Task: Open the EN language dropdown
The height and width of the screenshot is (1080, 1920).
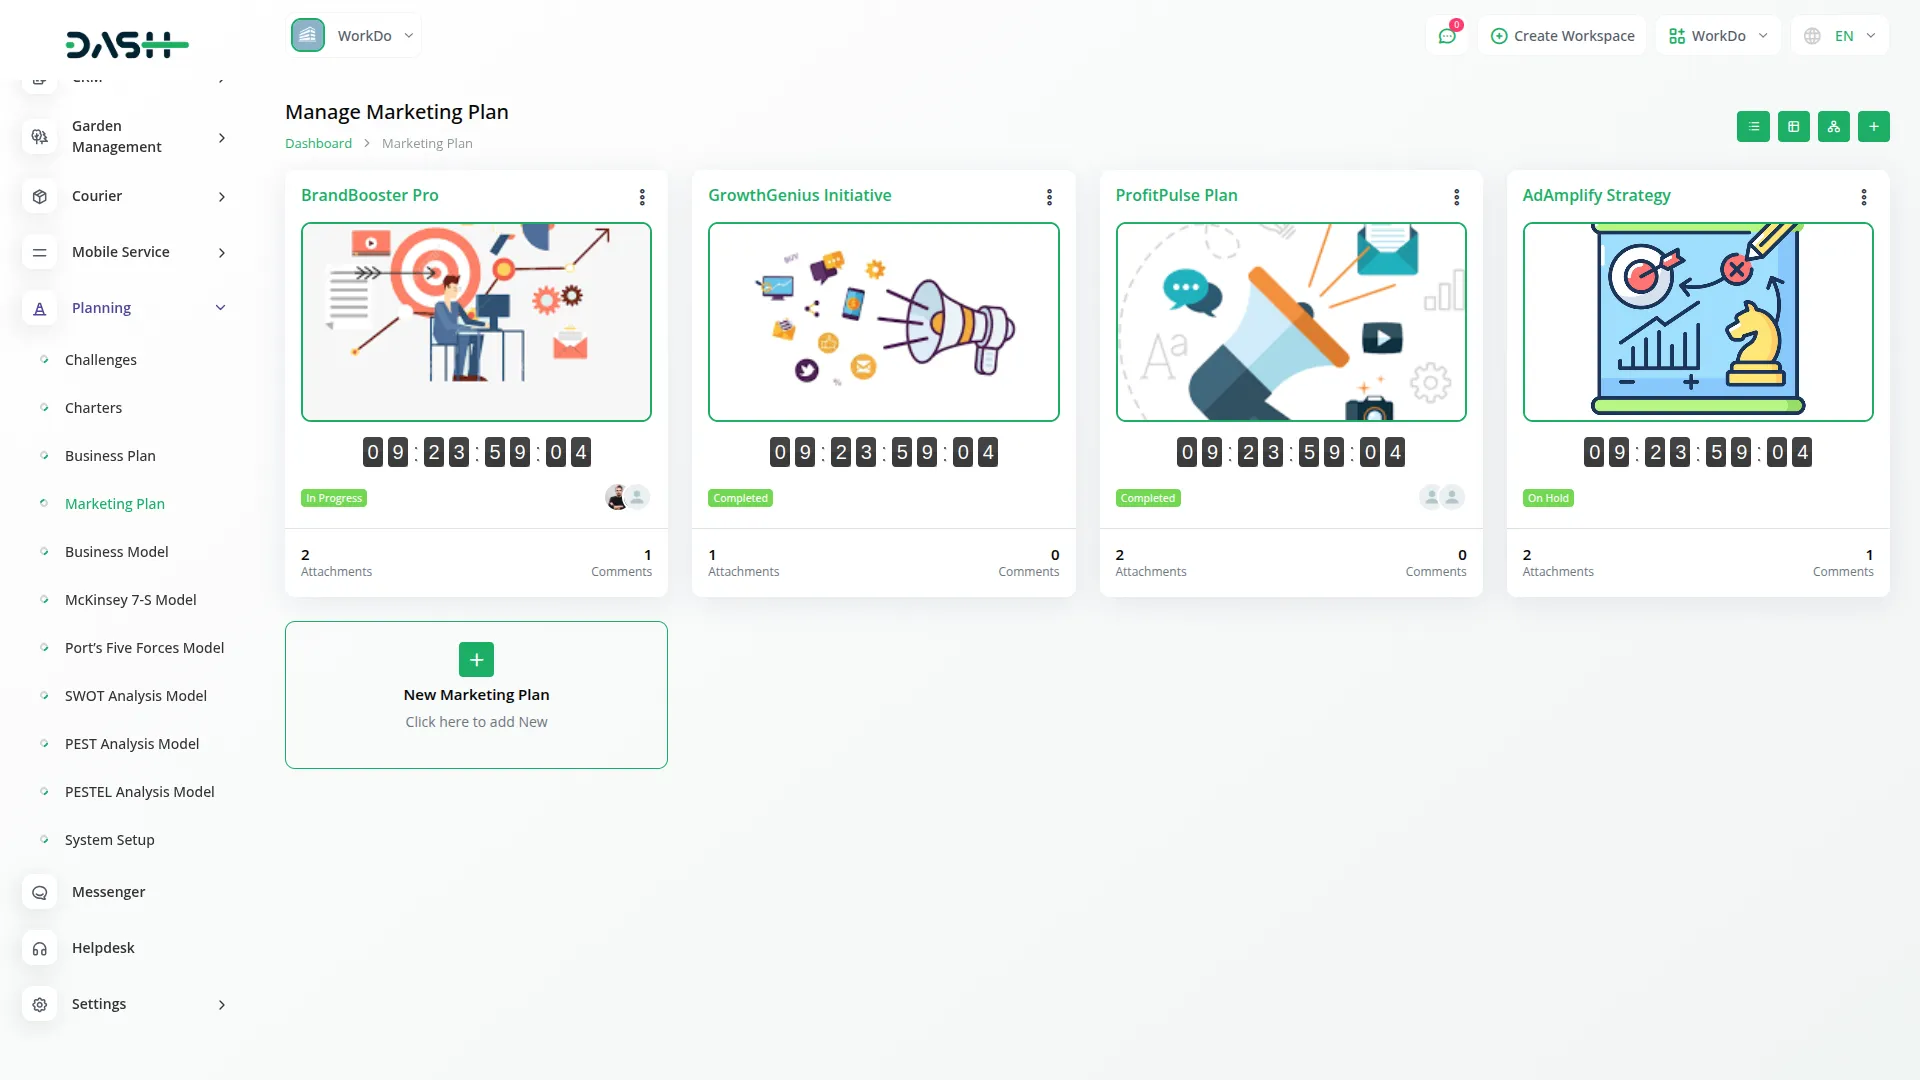Action: click(1842, 36)
